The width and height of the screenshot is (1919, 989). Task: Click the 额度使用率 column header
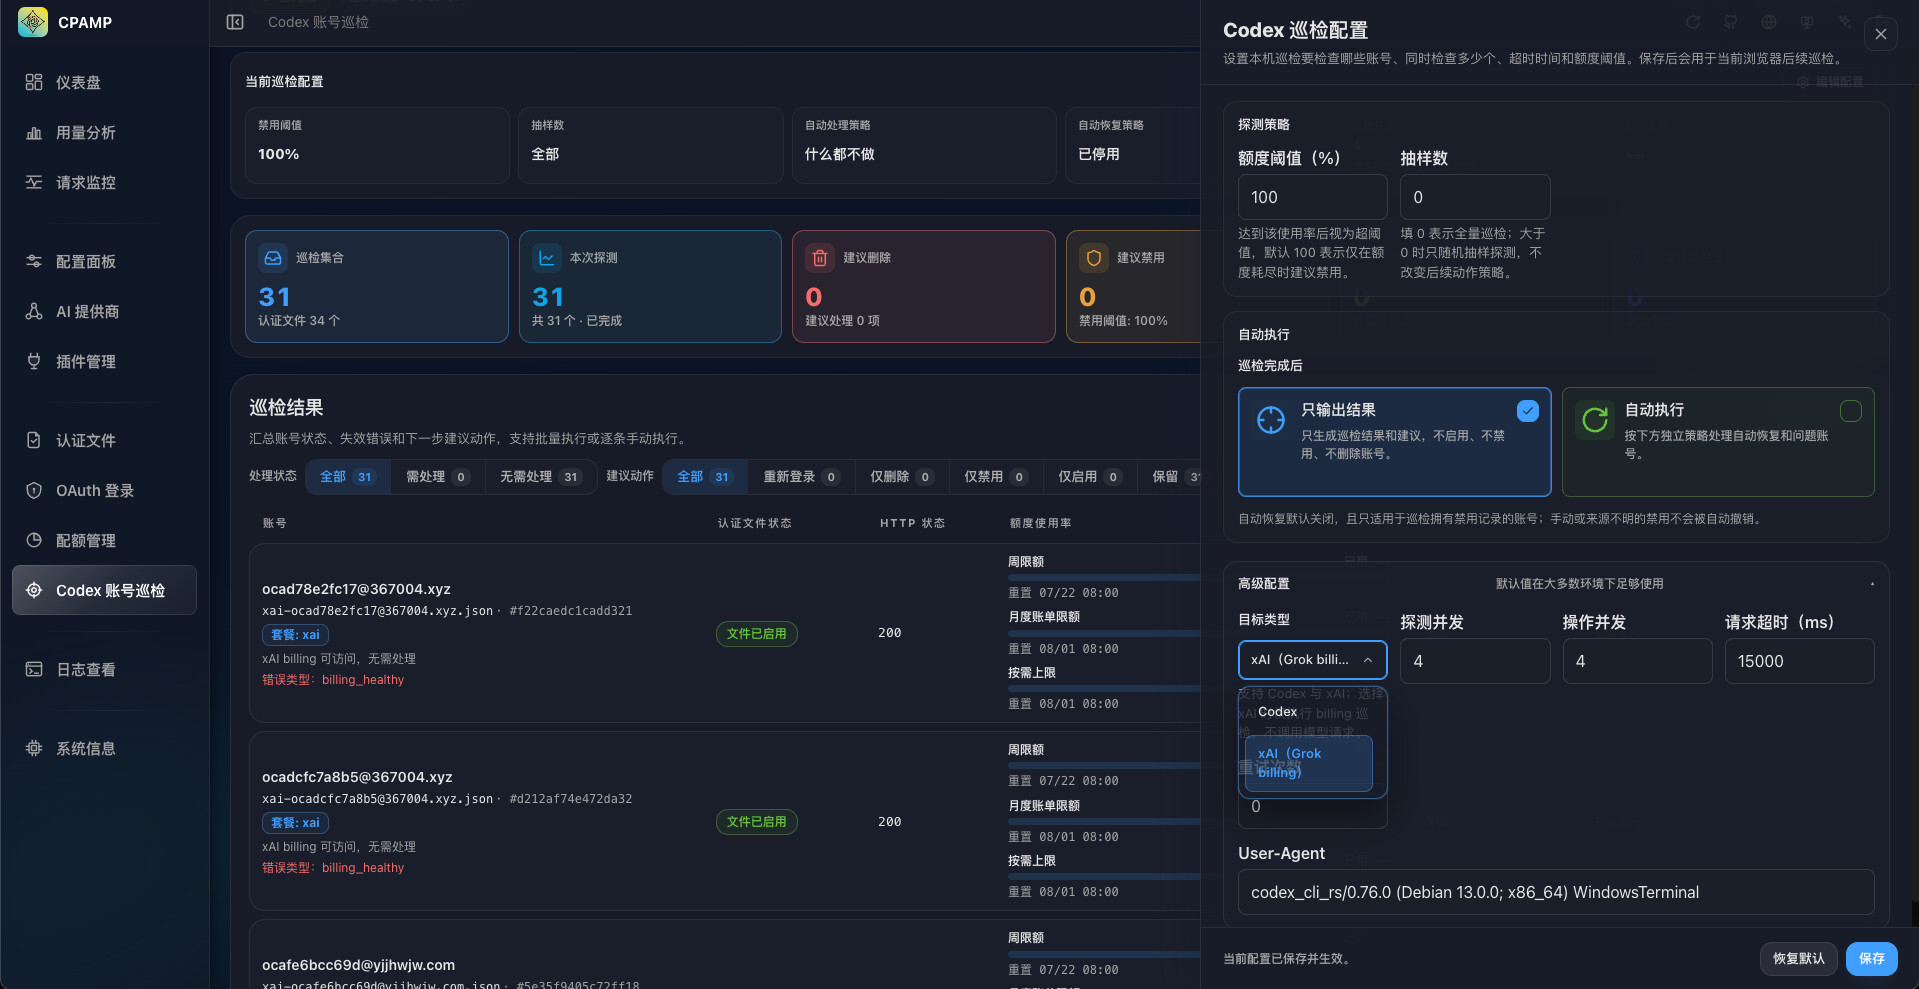pos(1040,523)
